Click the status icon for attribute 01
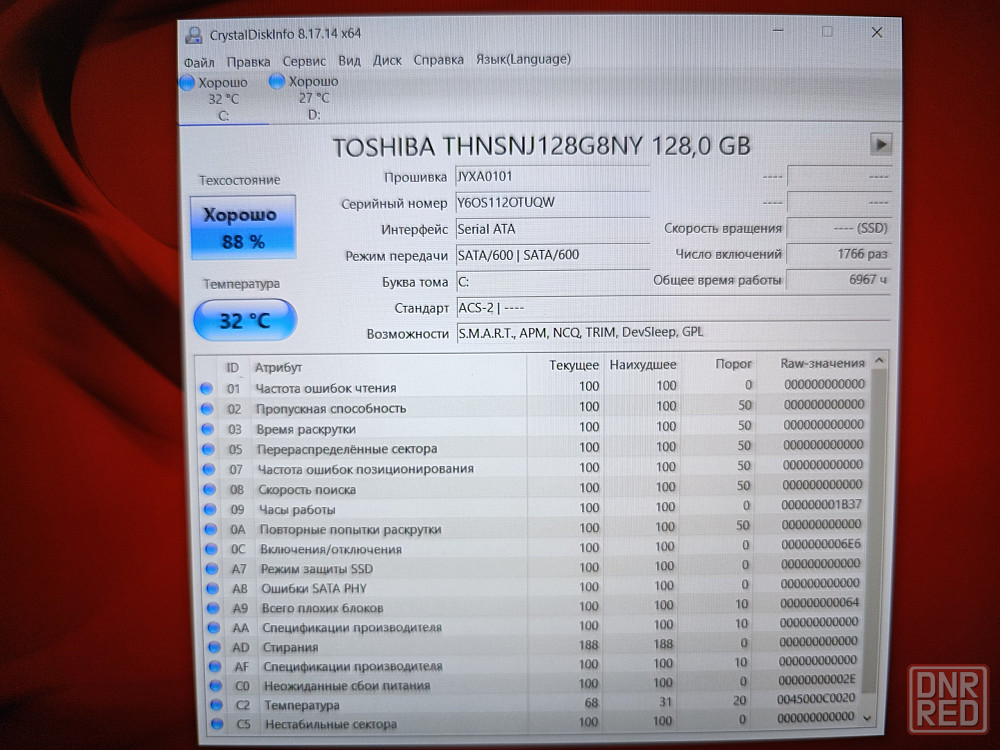The width and height of the screenshot is (1000, 750). [x=206, y=388]
